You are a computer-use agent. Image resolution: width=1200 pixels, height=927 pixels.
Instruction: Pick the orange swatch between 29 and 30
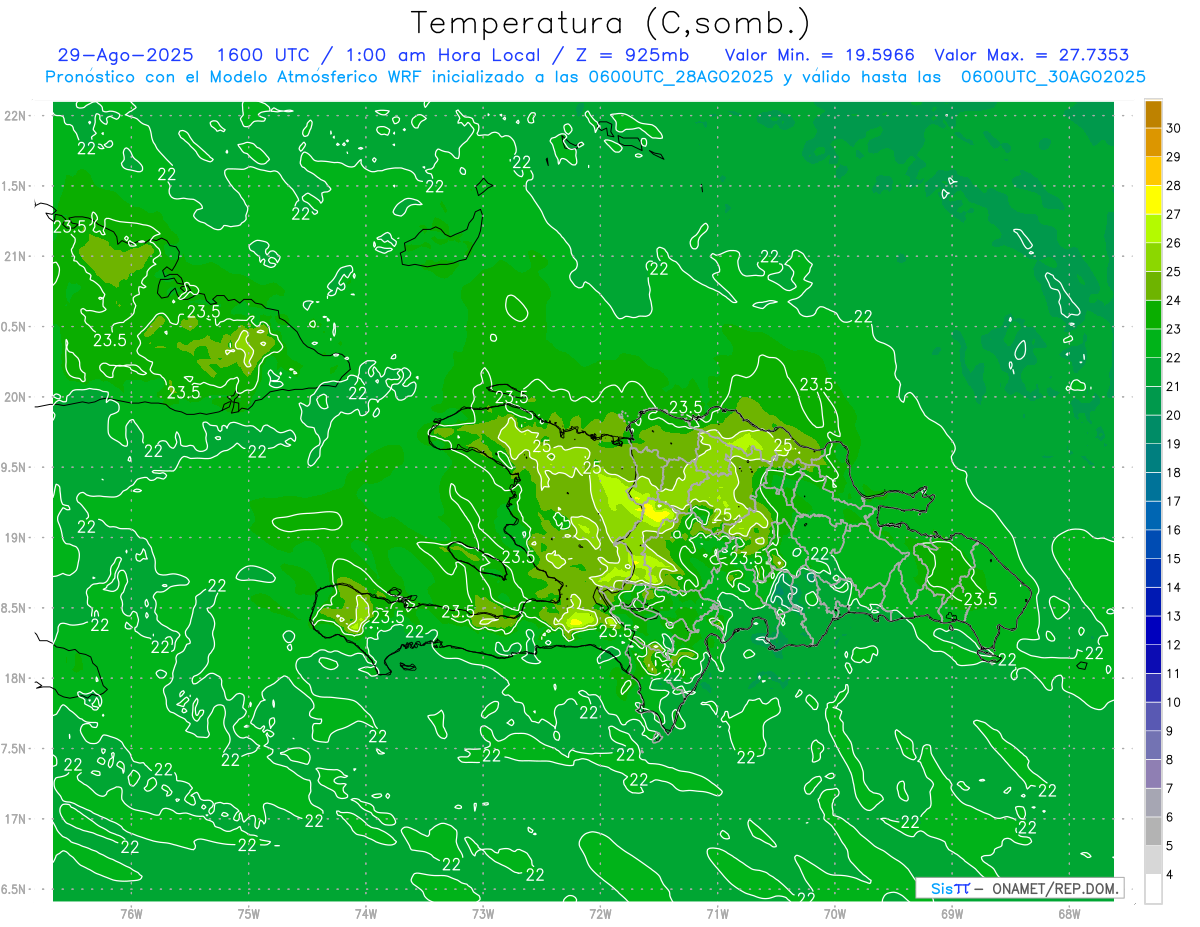tap(1153, 142)
